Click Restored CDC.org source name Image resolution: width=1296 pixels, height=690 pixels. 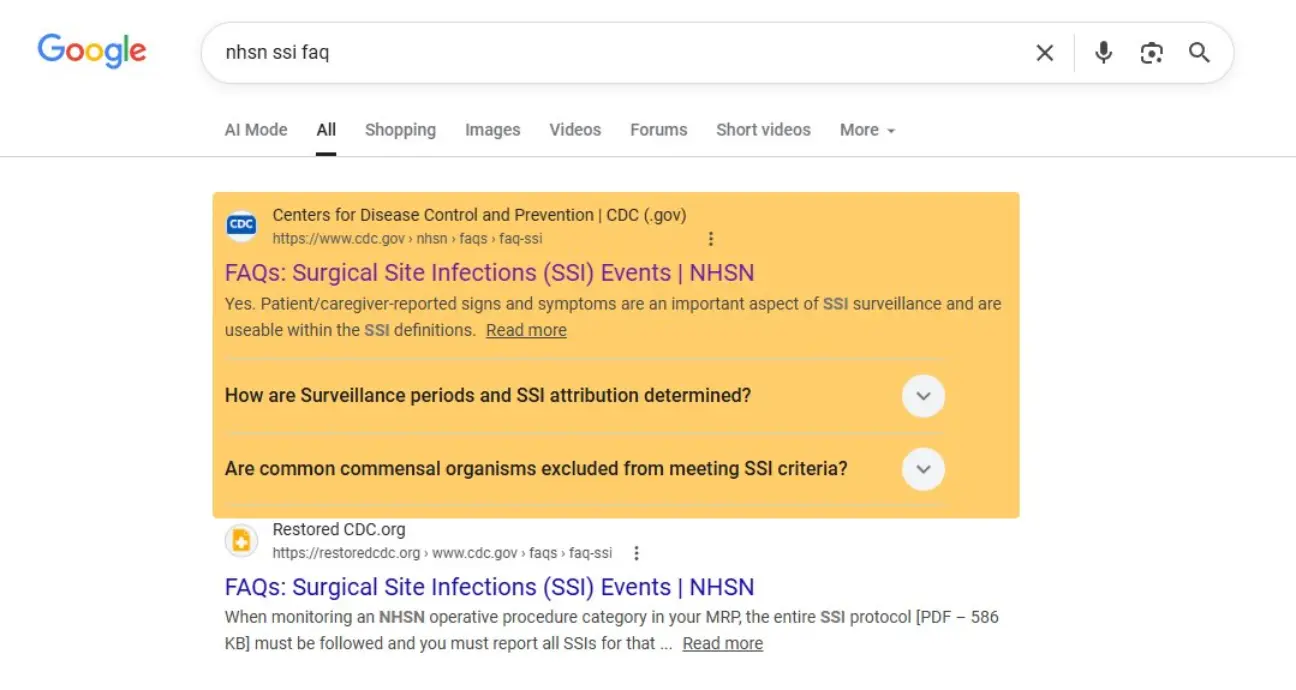pyautogui.click(x=339, y=530)
